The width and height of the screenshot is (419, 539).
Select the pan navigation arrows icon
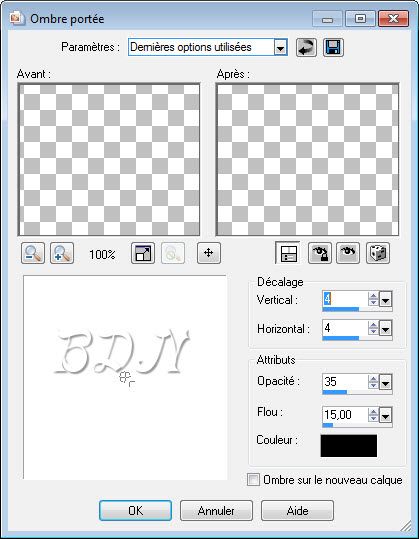click(209, 253)
